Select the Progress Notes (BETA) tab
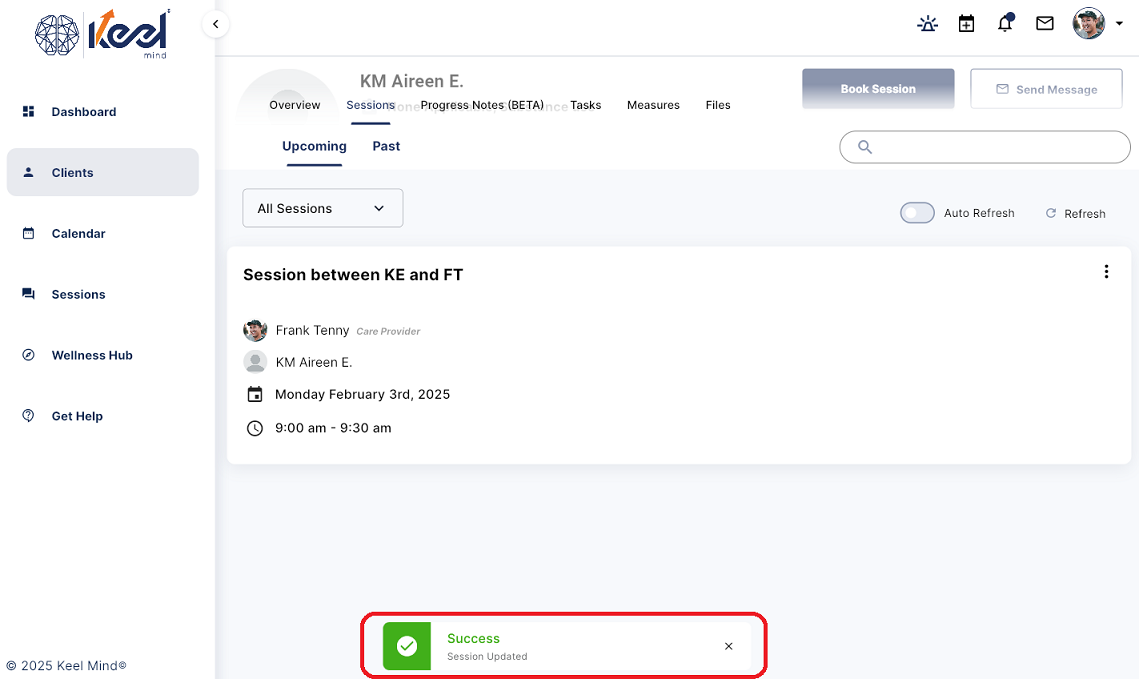Image resolution: width=1139 pixels, height=679 pixels. click(482, 105)
